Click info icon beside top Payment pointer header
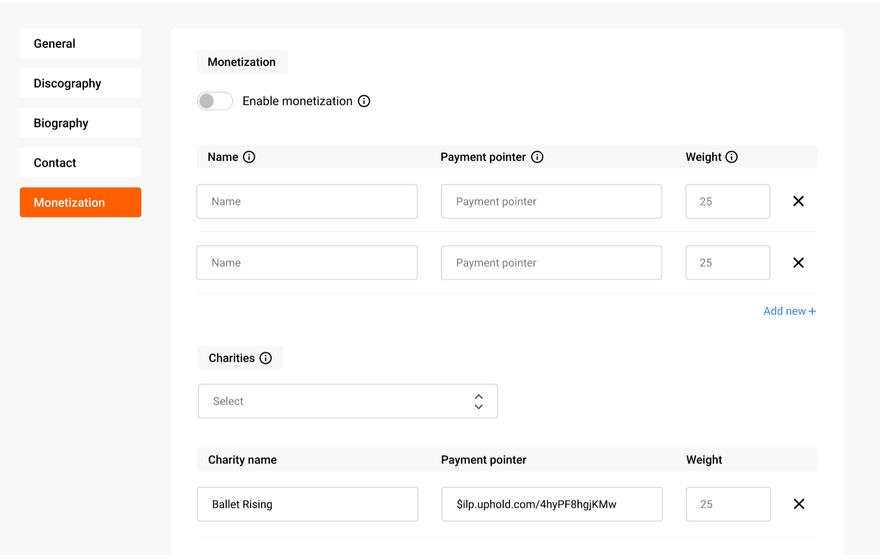The height and width of the screenshot is (560, 880). pyautogui.click(x=537, y=157)
